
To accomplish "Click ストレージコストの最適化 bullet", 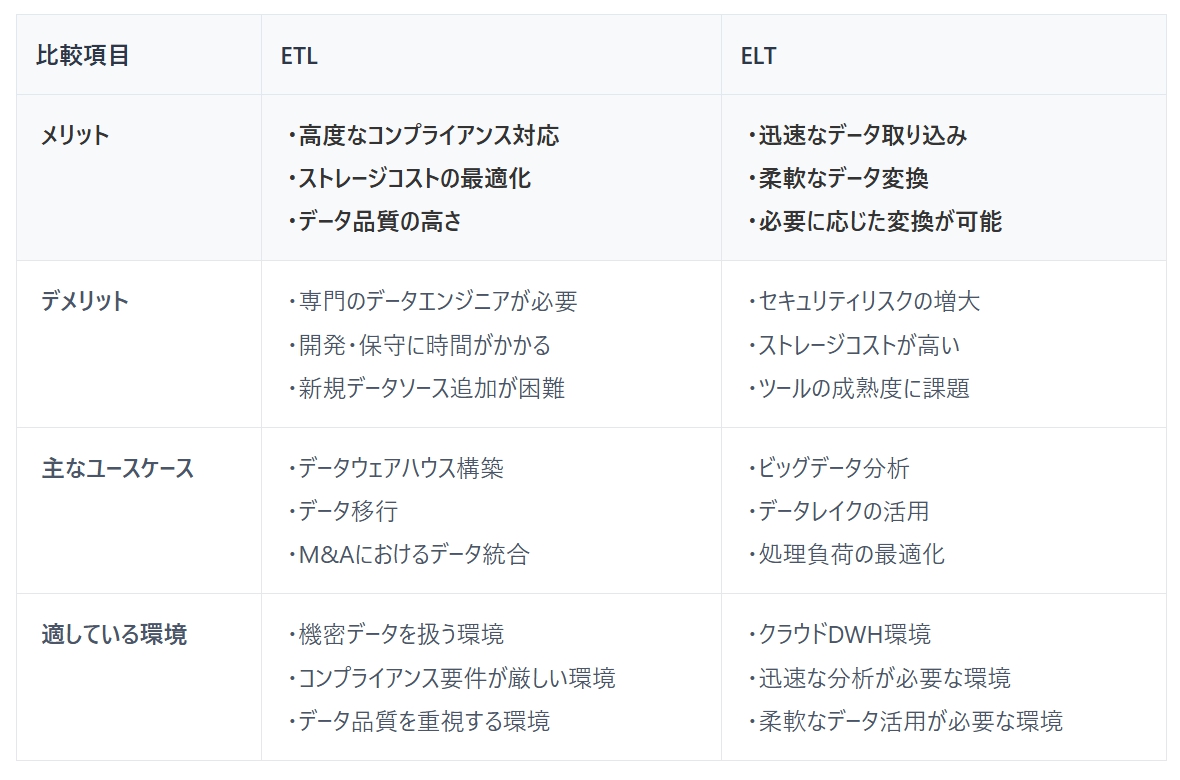I will click(414, 178).
